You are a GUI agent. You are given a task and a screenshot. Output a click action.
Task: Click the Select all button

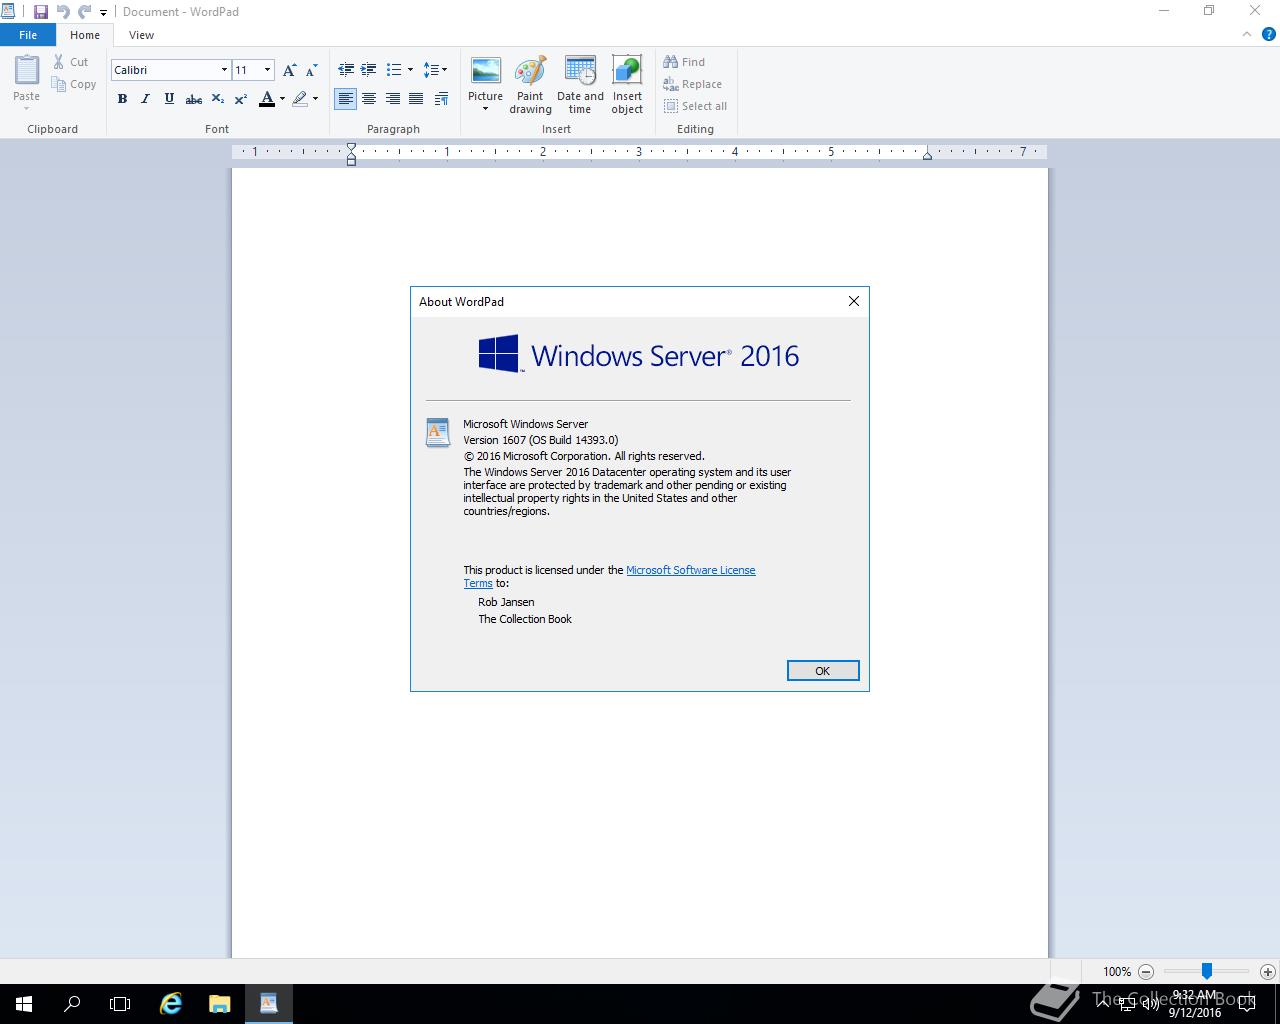click(x=695, y=106)
